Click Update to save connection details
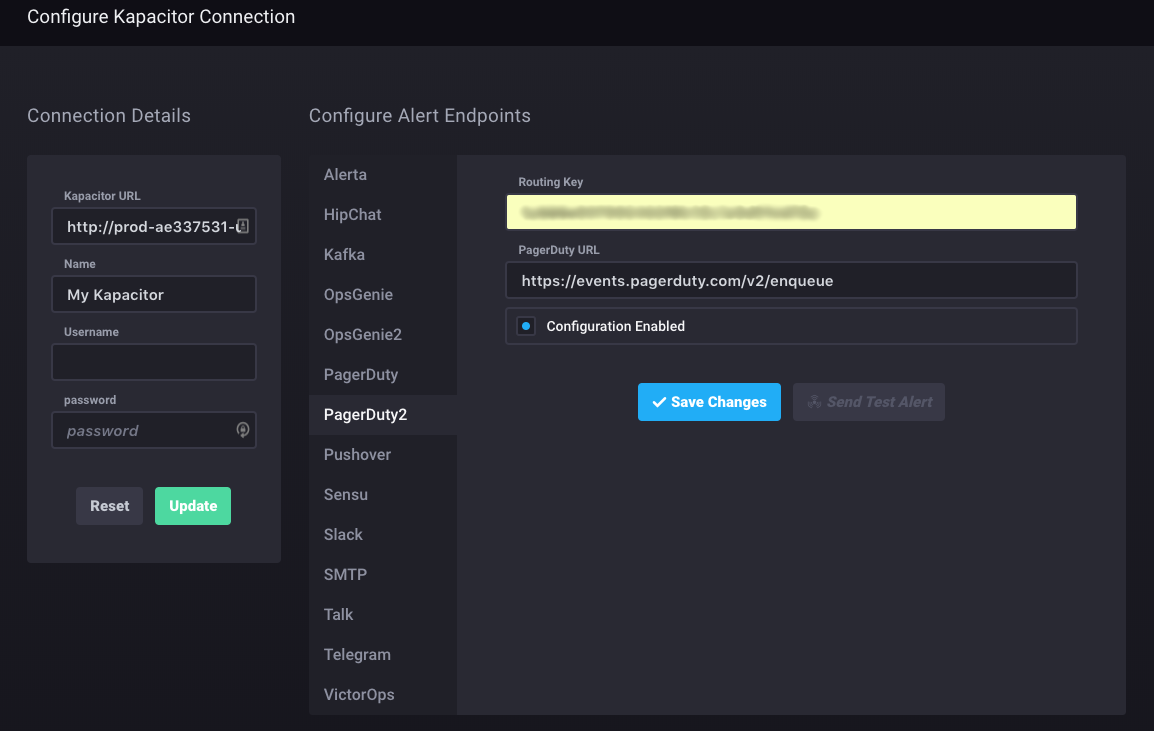Viewport: 1154px width, 731px height. 192,505
